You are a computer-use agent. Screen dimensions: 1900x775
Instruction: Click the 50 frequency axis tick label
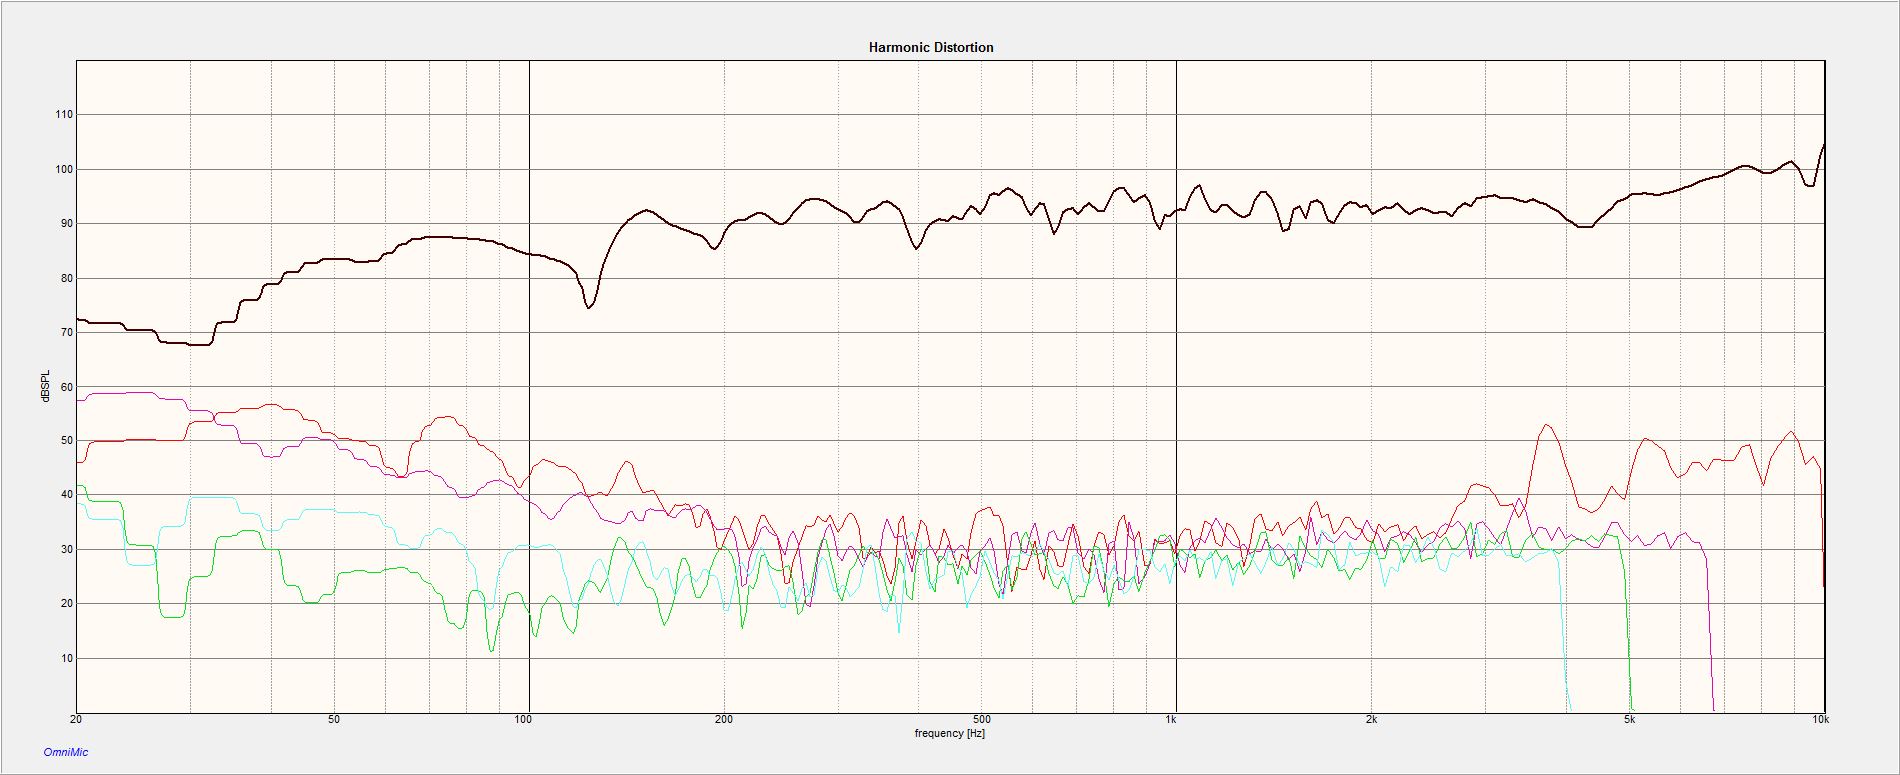[334, 720]
